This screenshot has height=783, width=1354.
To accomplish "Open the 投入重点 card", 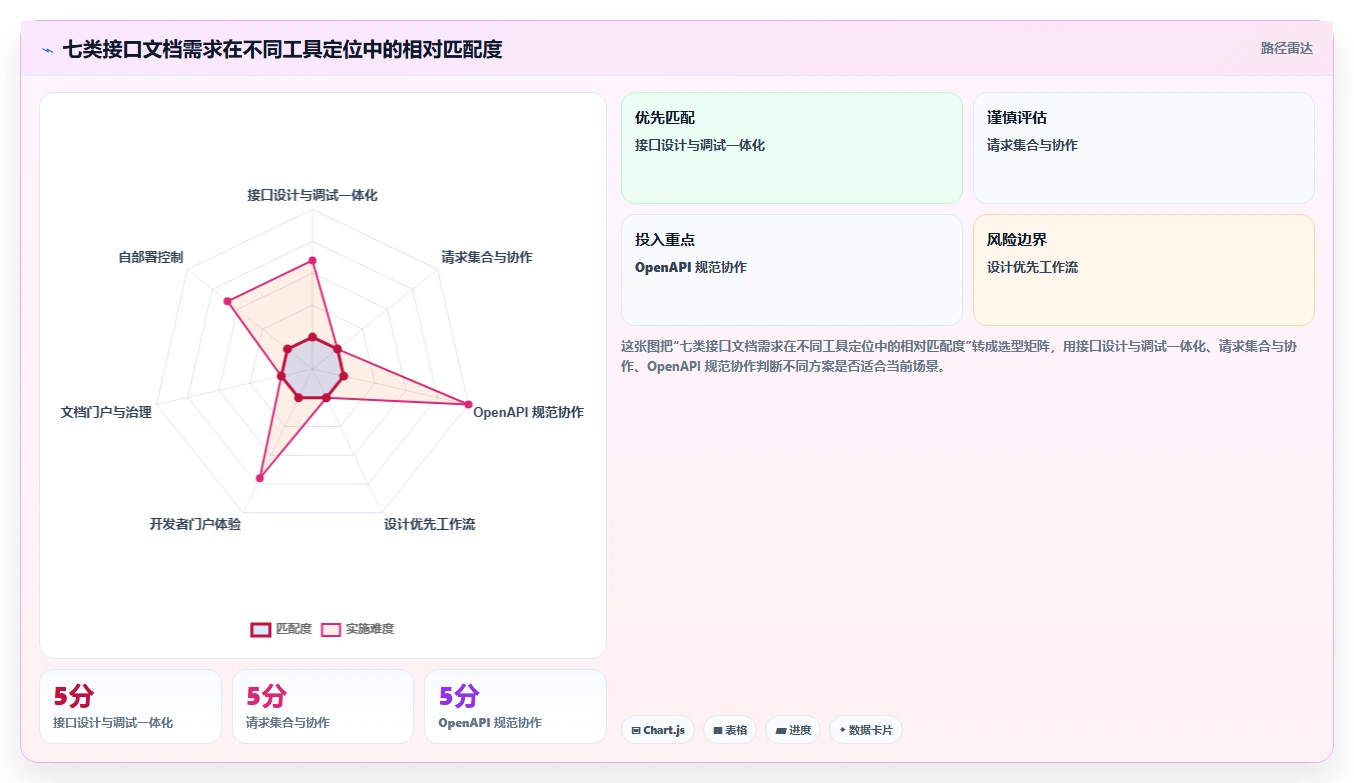I will 791,270.
